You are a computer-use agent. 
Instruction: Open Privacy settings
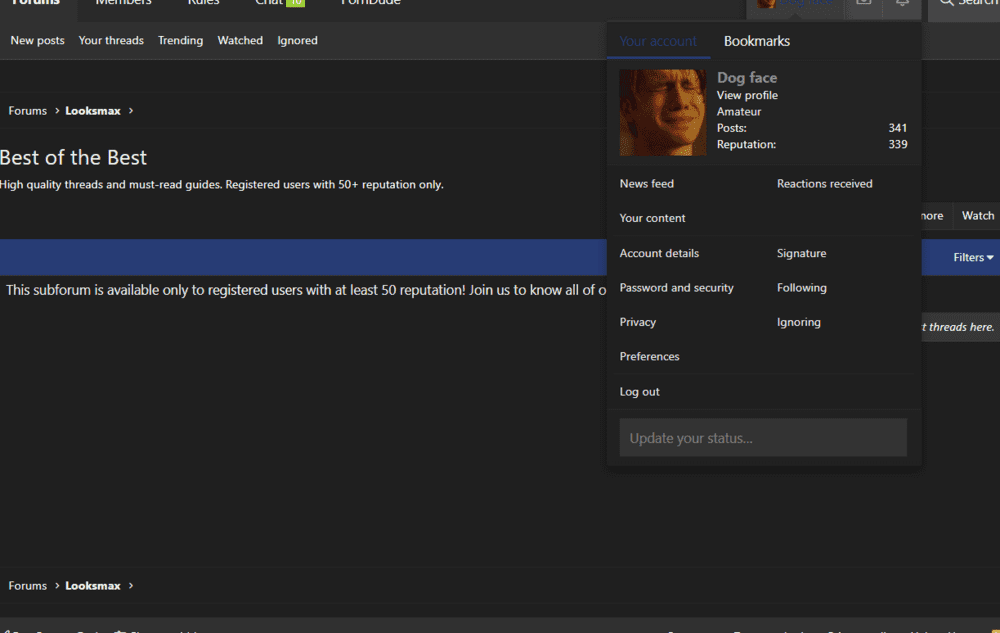(x=637, y=322)
